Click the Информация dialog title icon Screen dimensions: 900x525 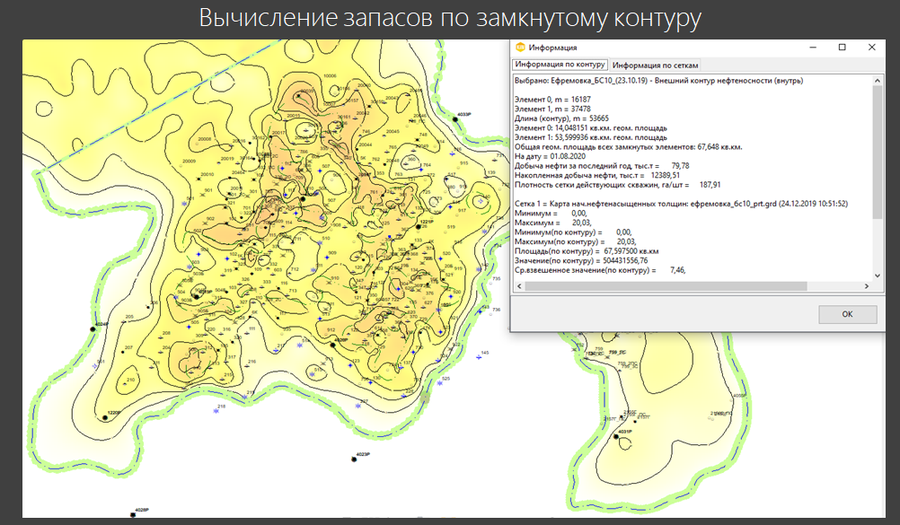coord(521,47)
